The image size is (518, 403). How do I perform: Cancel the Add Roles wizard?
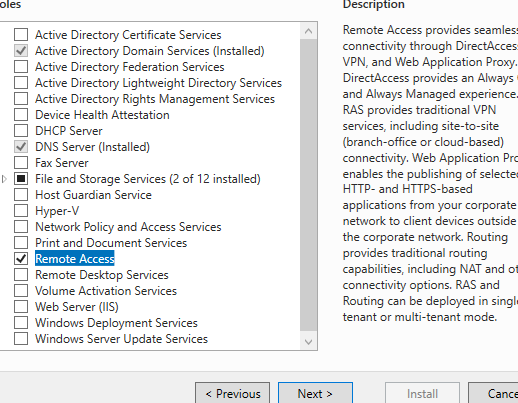point(493,394)
